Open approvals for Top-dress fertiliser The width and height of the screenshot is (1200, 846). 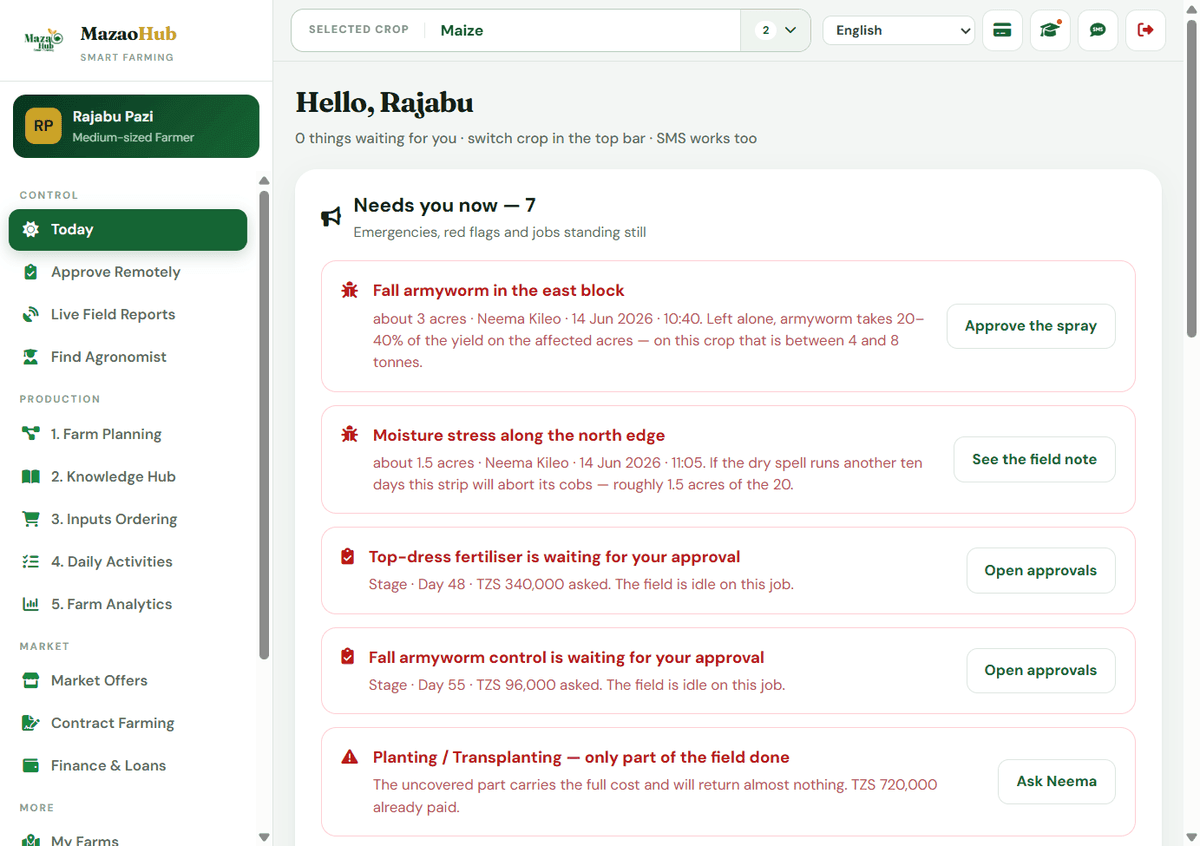1040,570
